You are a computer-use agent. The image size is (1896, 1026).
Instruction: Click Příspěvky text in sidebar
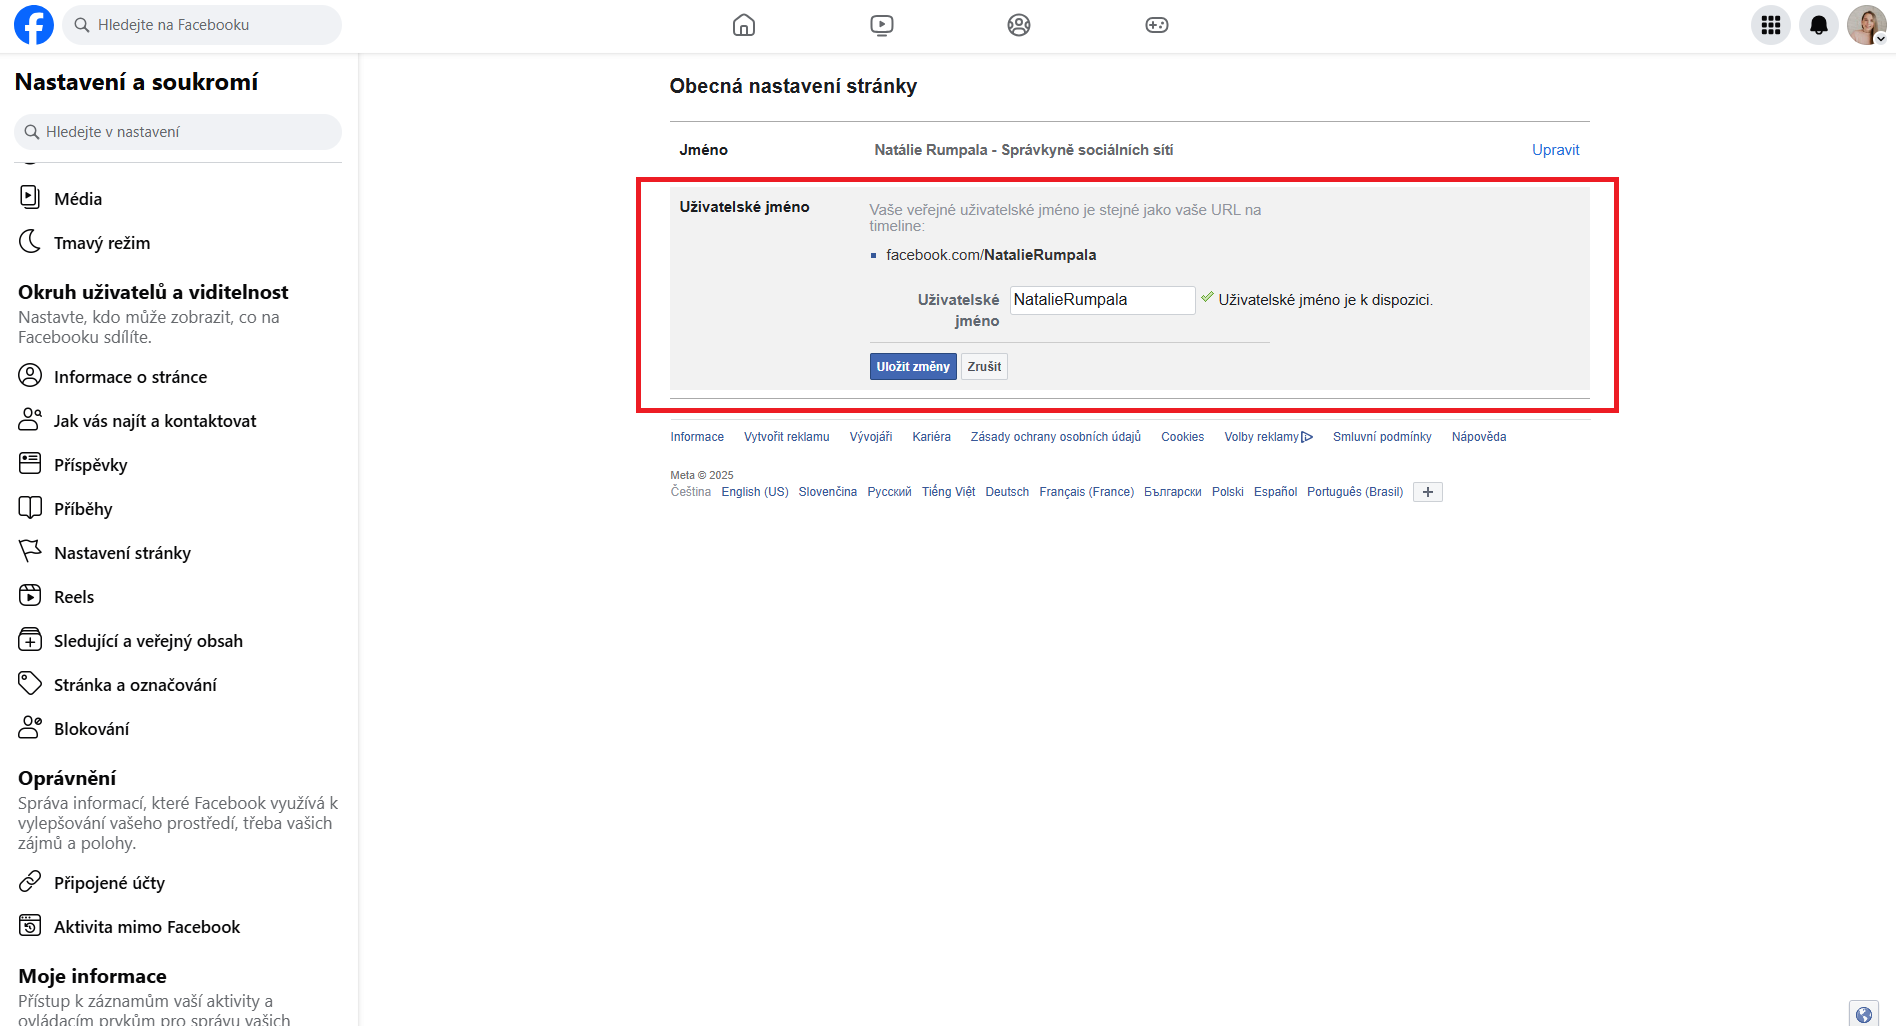(91, 465)
